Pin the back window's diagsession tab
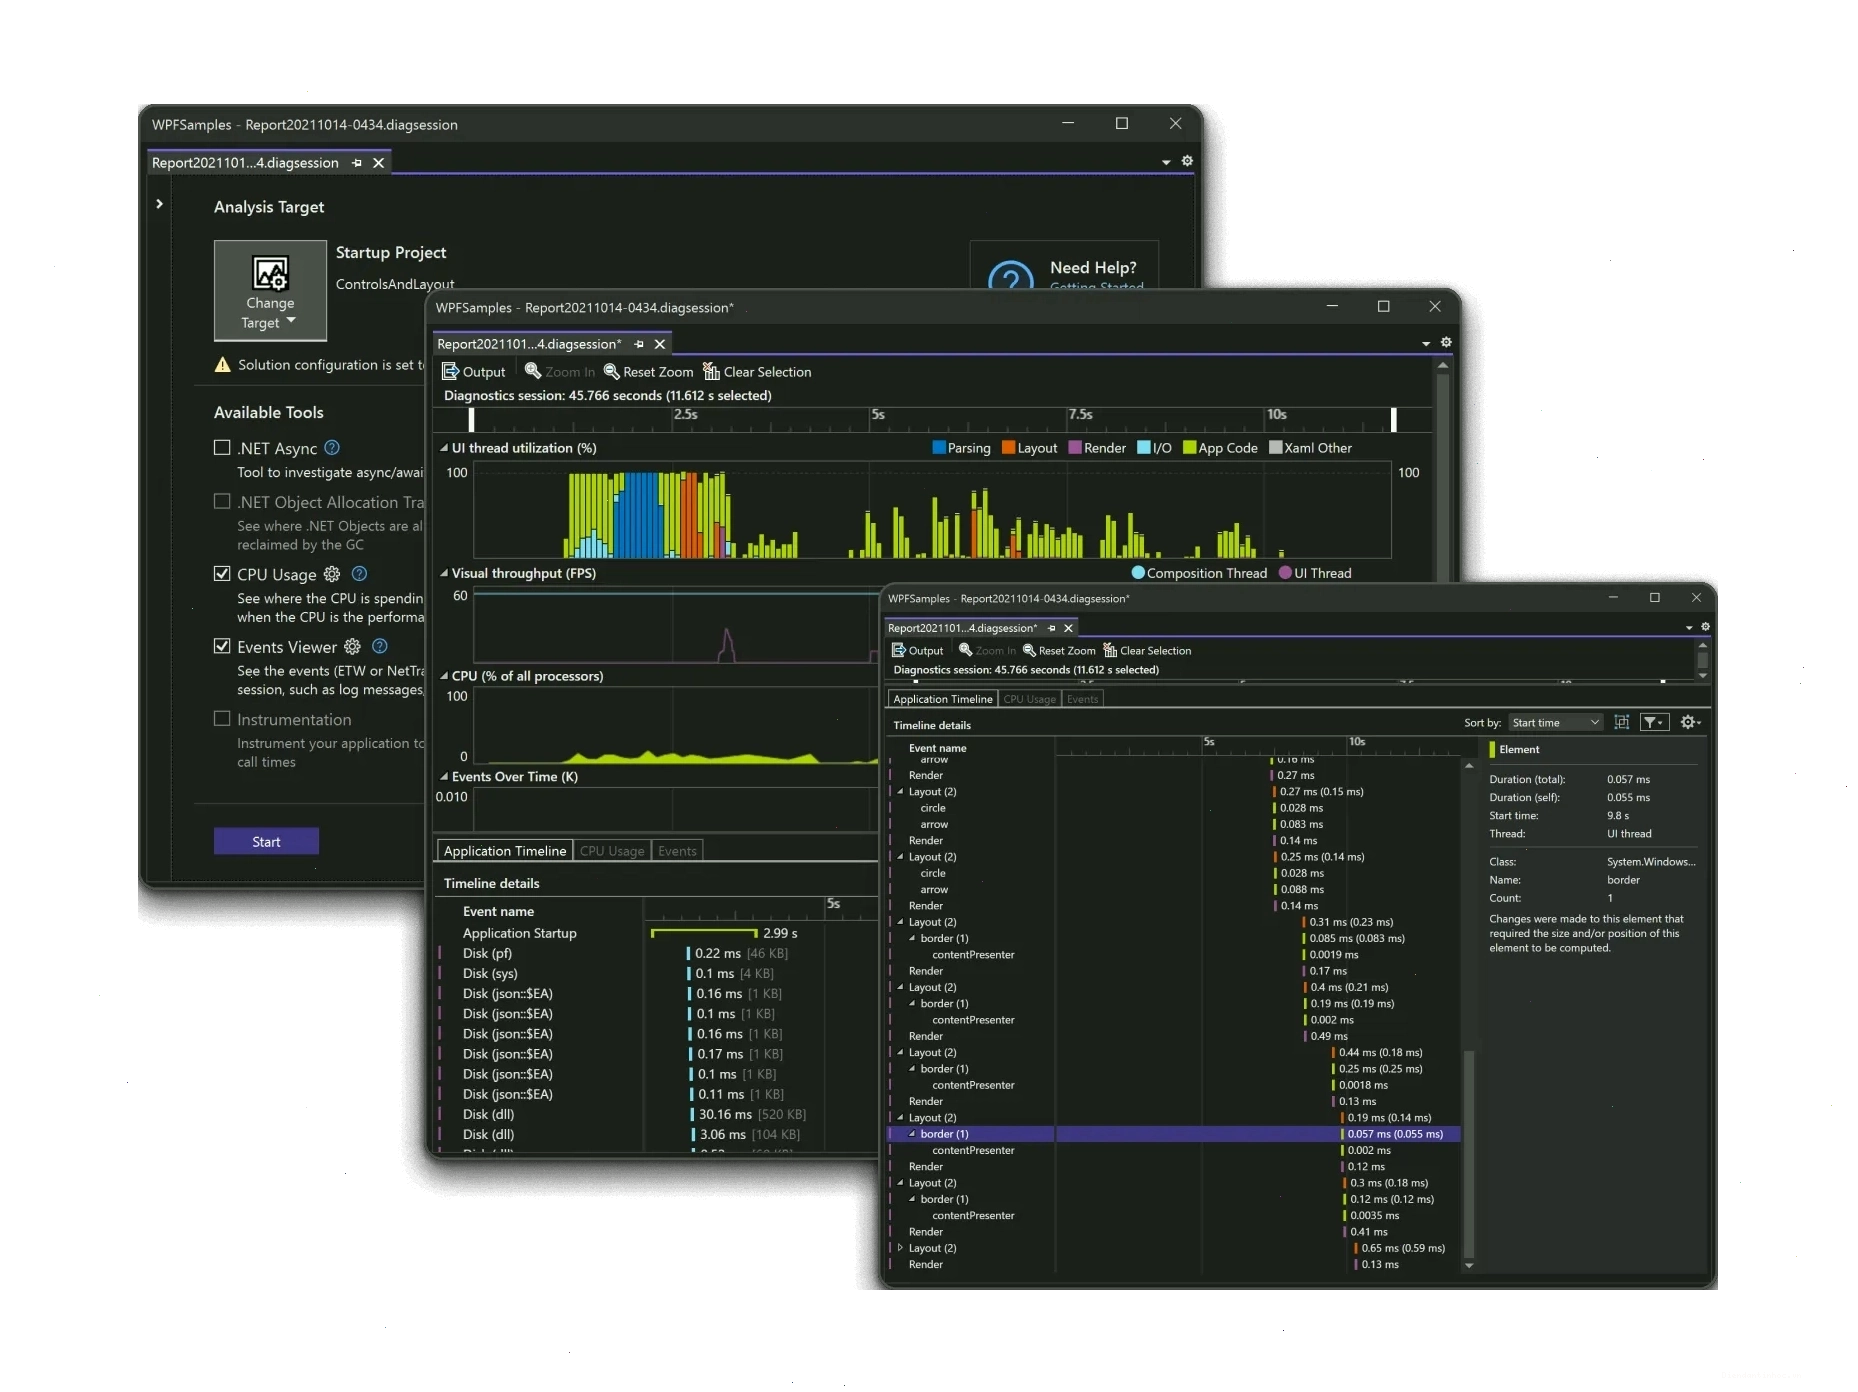Image resolution: width=1858 pixels, height=1392 pixels. click(357, 163)
